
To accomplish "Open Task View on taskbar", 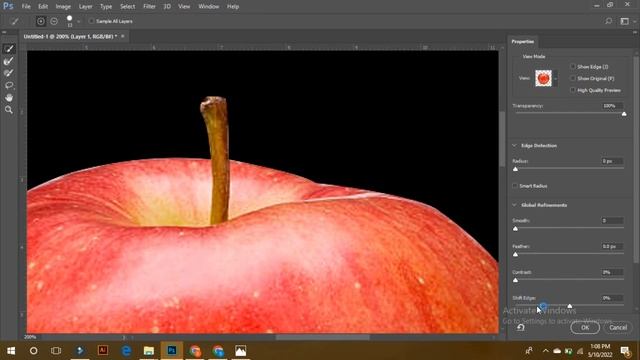I will pos(56,351).
